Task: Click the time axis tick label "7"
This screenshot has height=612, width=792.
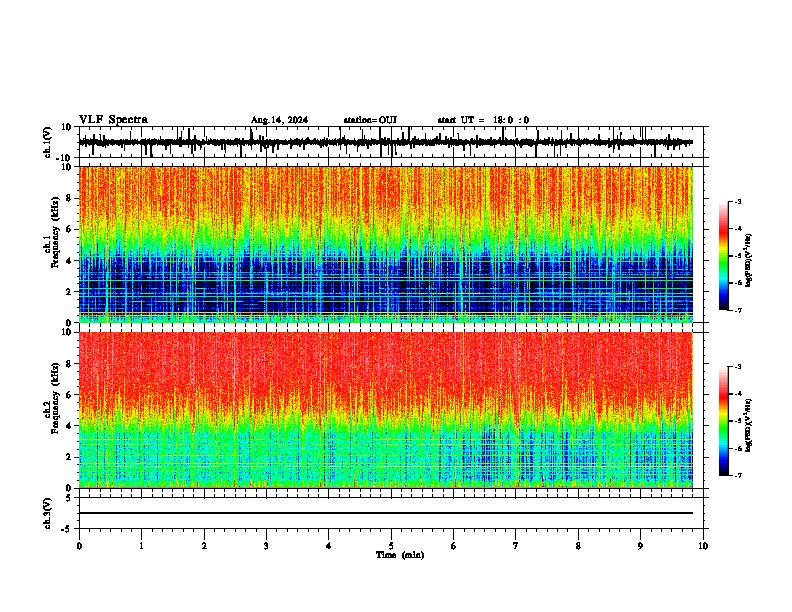Action: point(516,546)
